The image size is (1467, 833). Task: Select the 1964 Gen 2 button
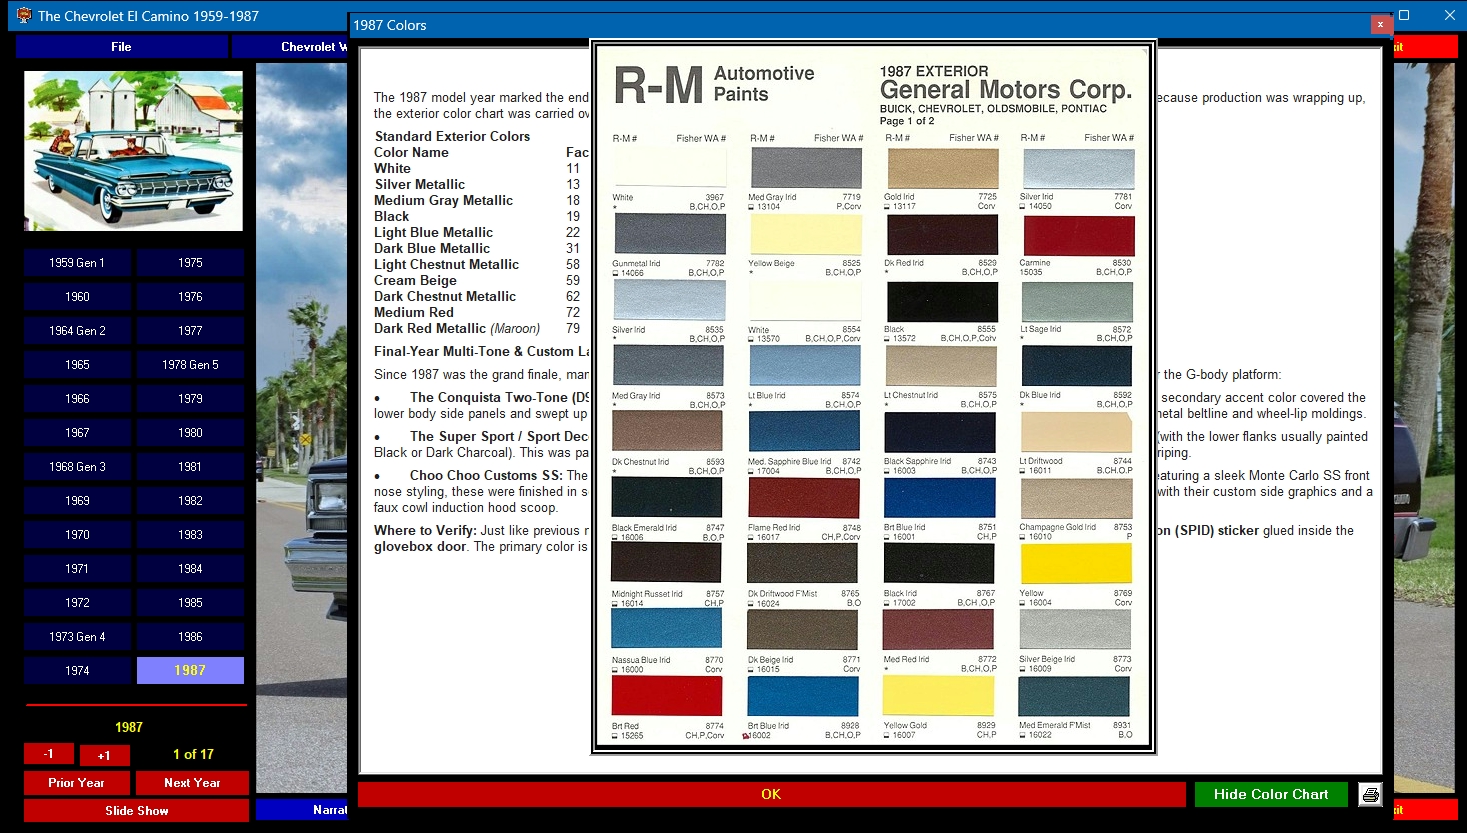point(77,331)
